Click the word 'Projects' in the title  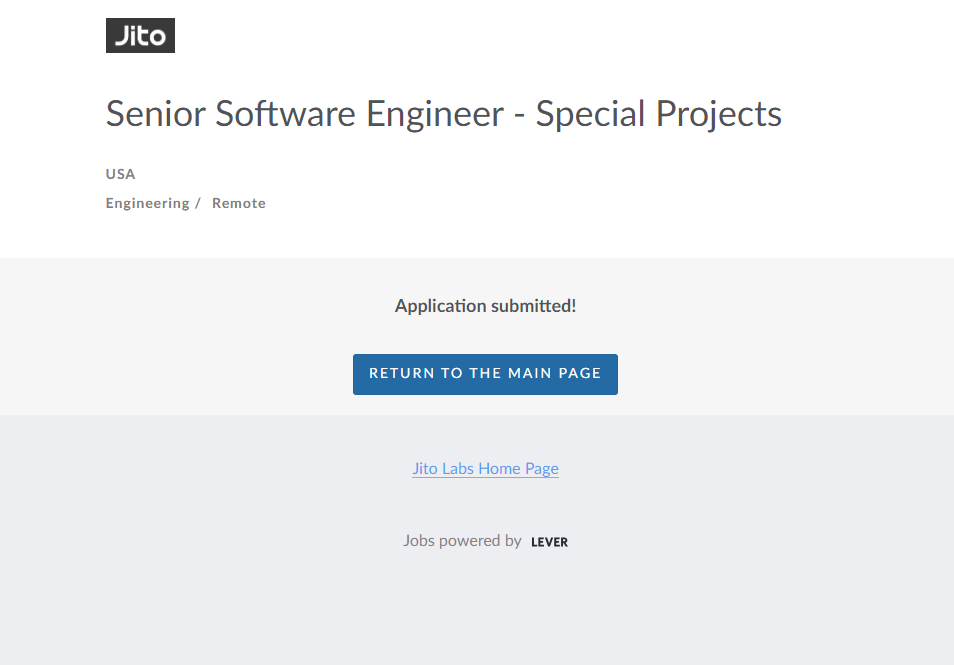(719, 114)
